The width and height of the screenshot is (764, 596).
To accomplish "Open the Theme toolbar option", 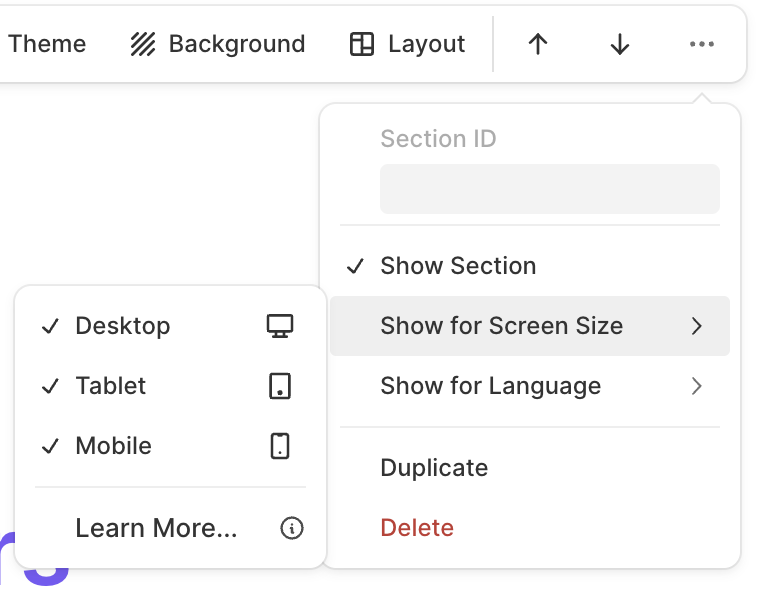I will tap(46, 44).
